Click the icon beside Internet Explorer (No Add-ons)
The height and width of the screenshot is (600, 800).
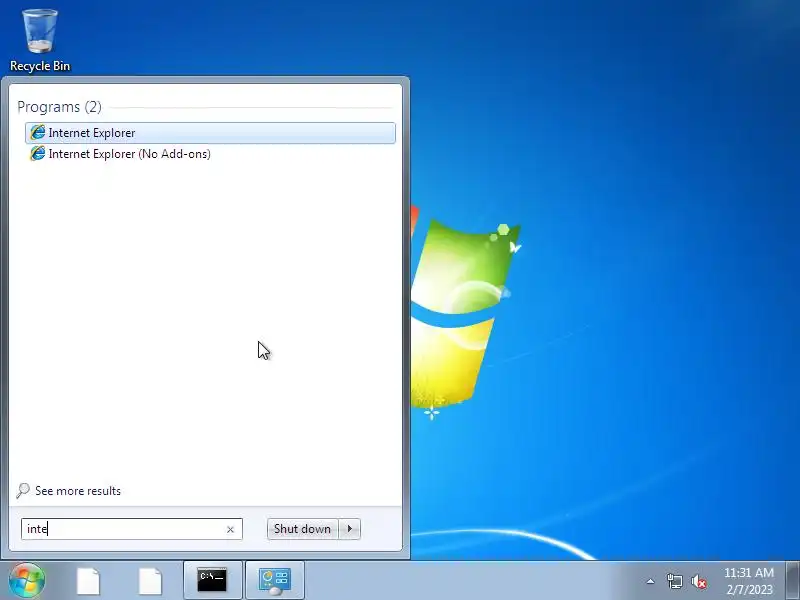(37, 154)
